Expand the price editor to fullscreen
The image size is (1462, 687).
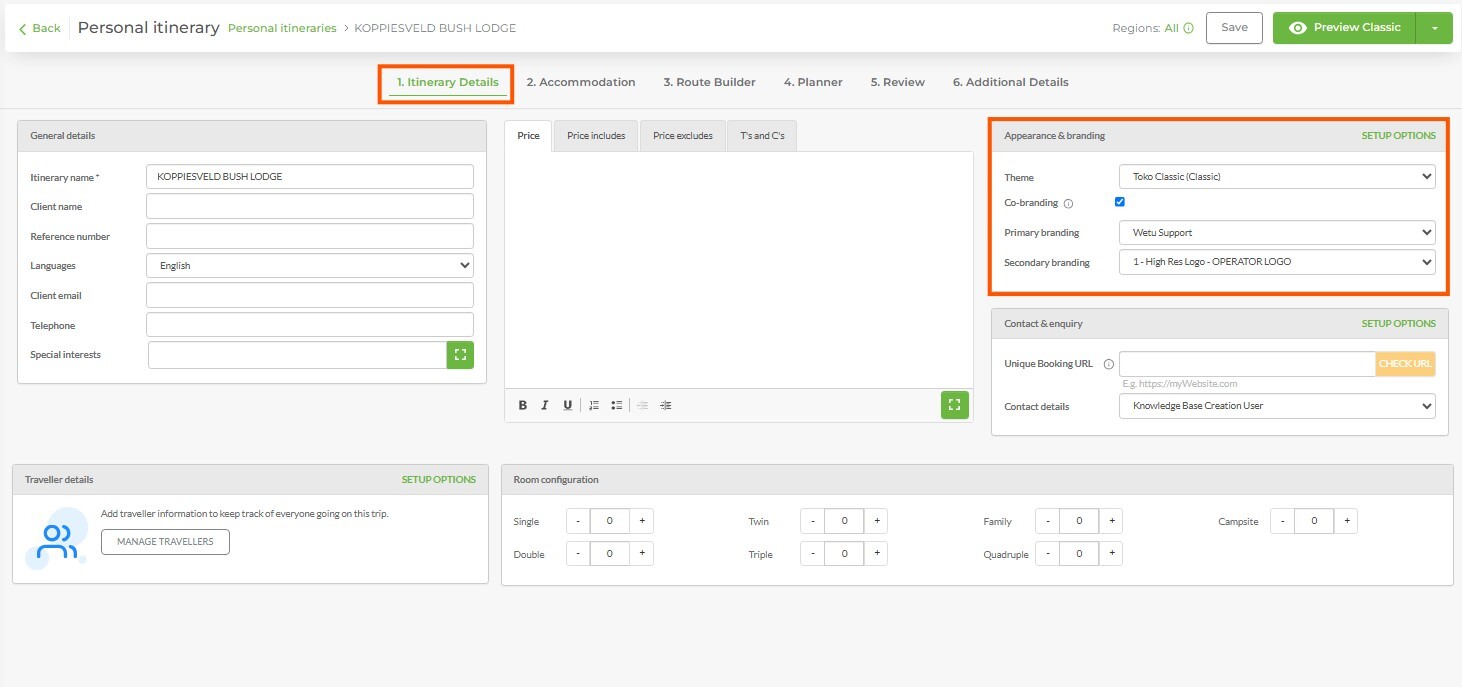coord(954,404)
